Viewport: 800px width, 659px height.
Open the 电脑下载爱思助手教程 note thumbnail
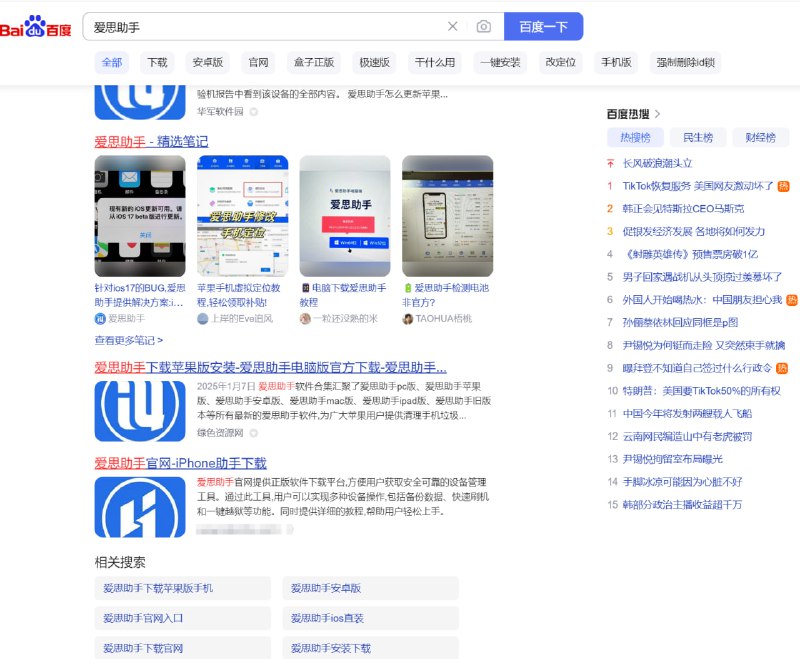click(x=345, y=216)
